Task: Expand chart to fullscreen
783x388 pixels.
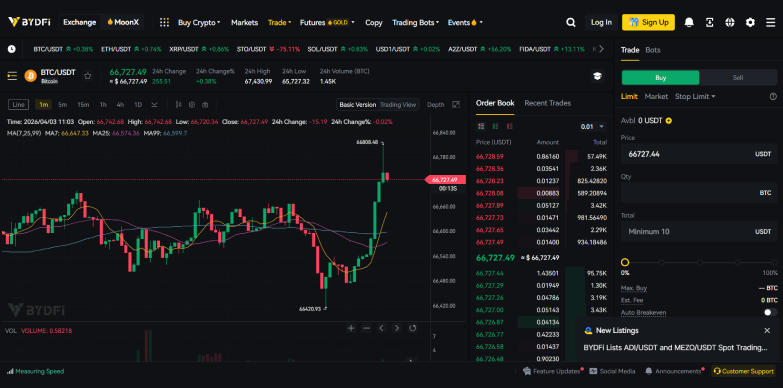Action: [x=456, y=104]
